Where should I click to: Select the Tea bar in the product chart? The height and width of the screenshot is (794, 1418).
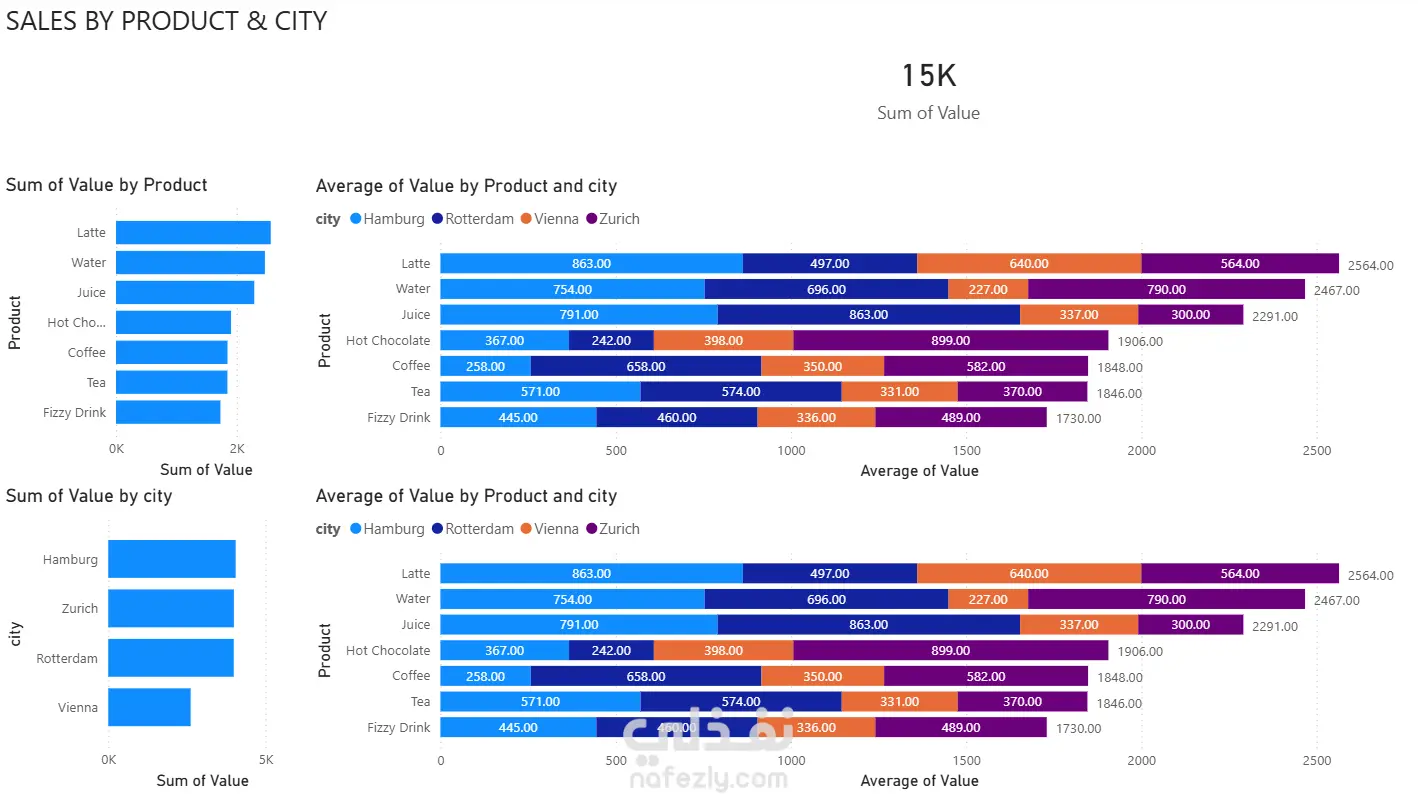171,382
